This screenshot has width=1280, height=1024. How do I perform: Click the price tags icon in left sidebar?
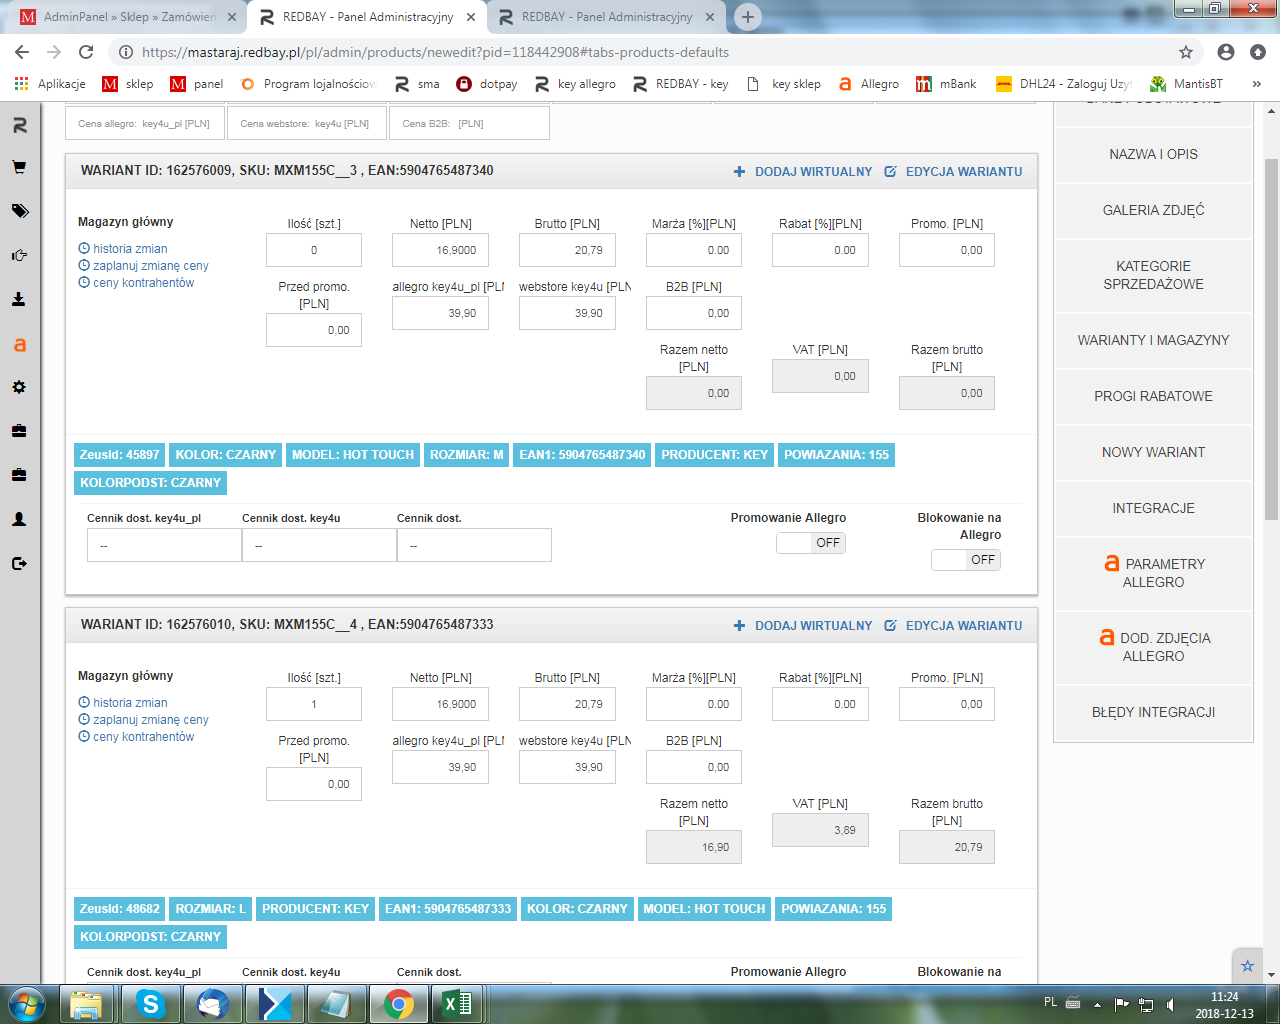click(19, 211)
